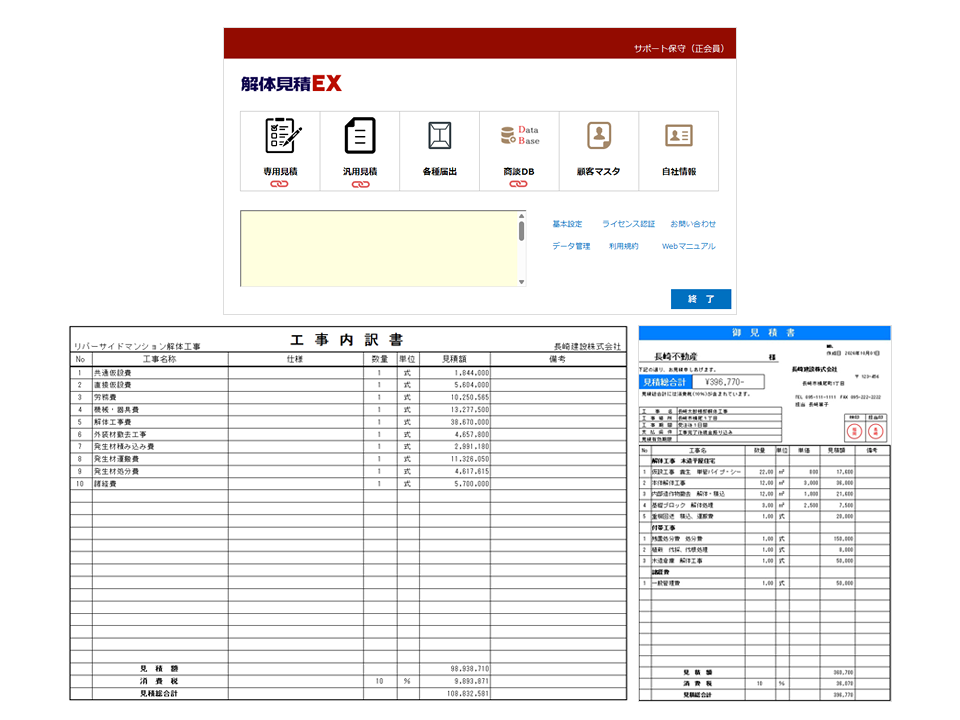This screenshot has height=720, width=960.
Task: Click the 御見積書 blue title bar
Action: (x=764, y=332)
